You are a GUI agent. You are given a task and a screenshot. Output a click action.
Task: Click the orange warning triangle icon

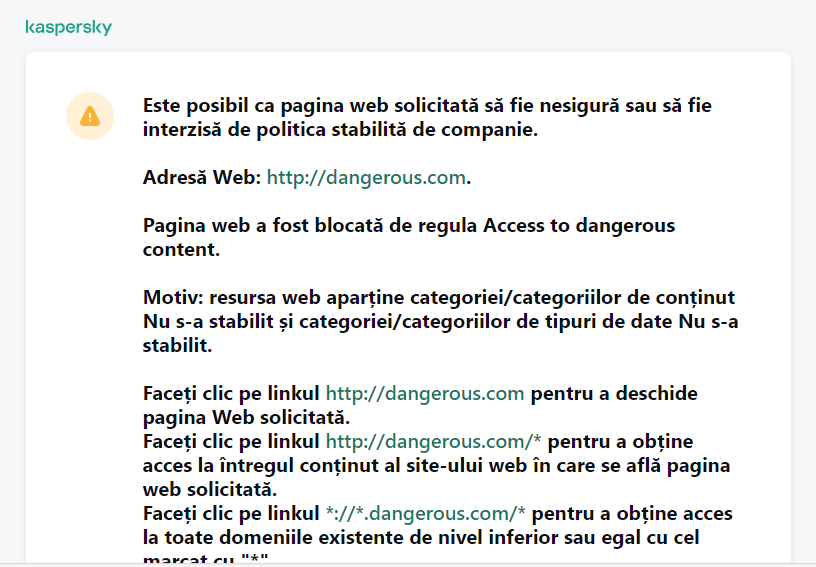pyautogui.click(x=90, y=116)
